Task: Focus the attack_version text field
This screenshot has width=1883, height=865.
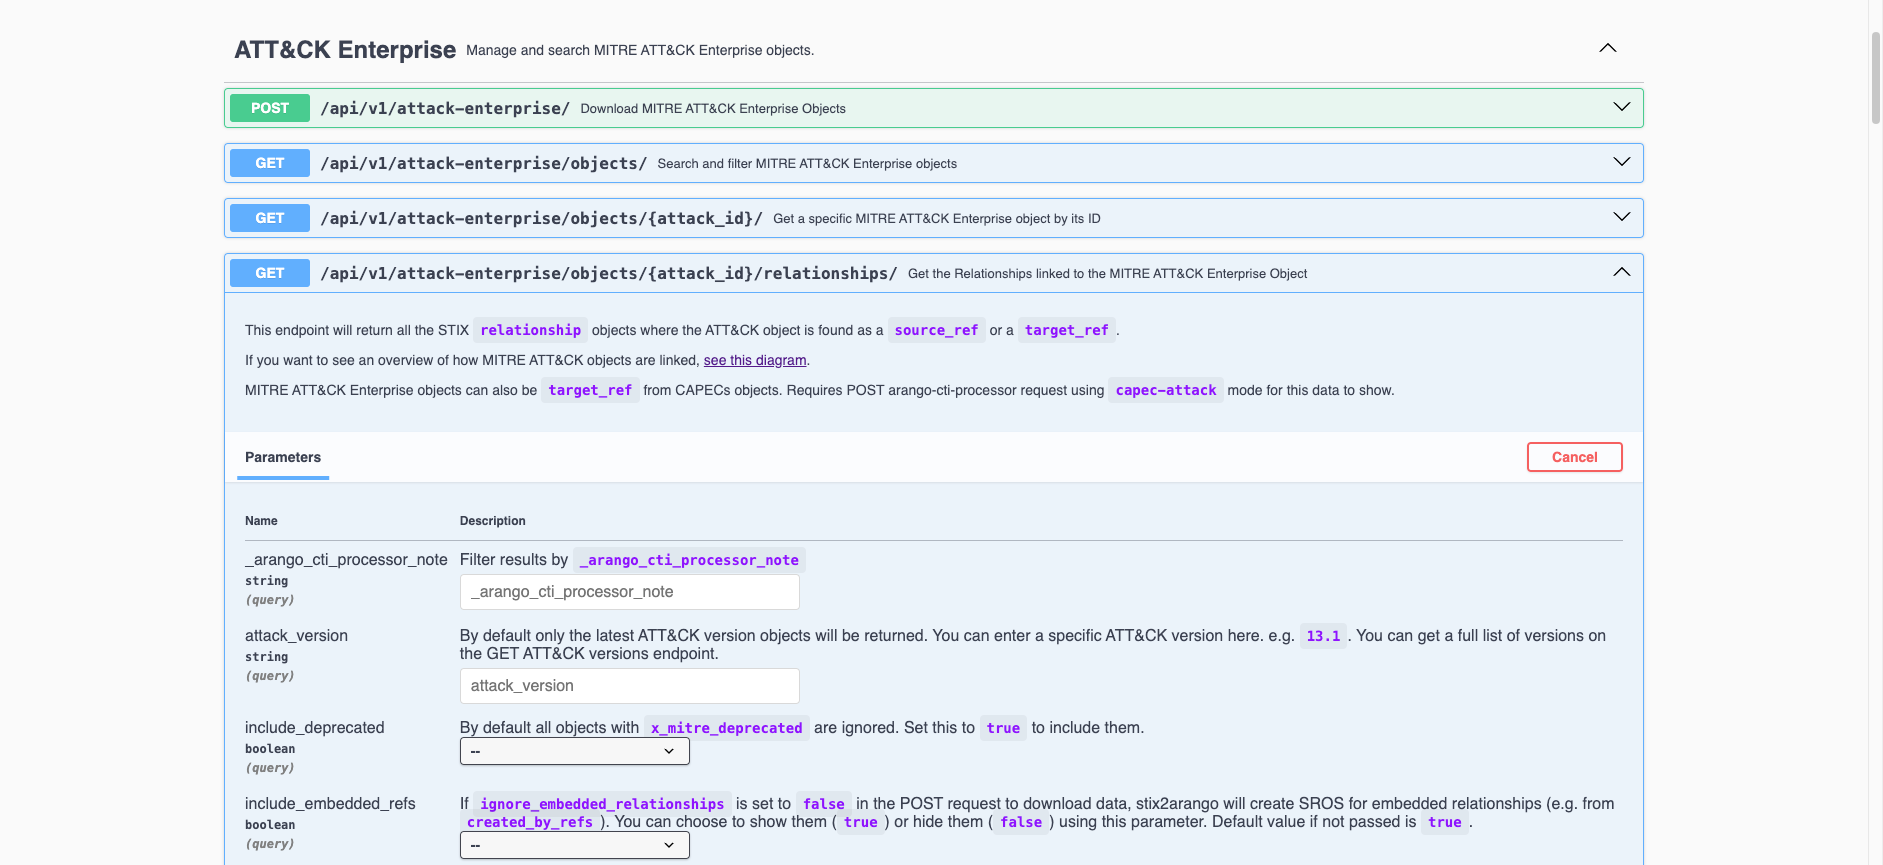Action: 629,686
